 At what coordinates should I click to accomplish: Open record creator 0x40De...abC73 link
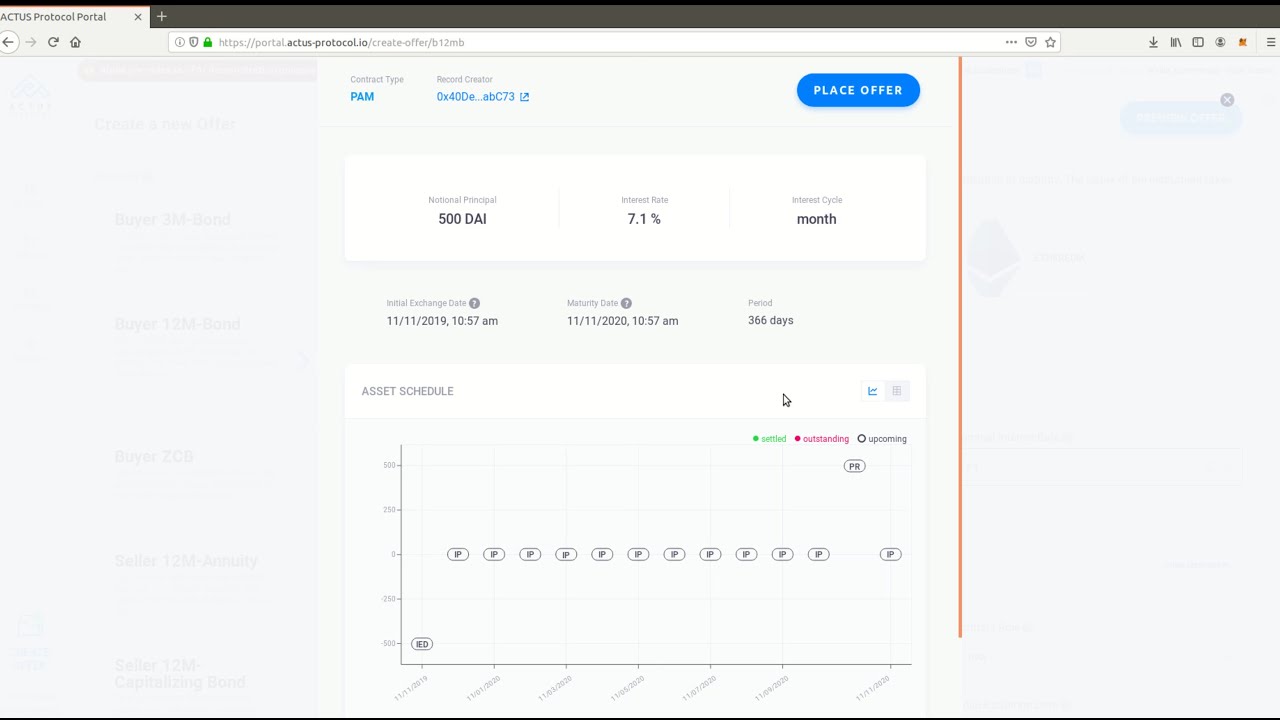(476, 97)
